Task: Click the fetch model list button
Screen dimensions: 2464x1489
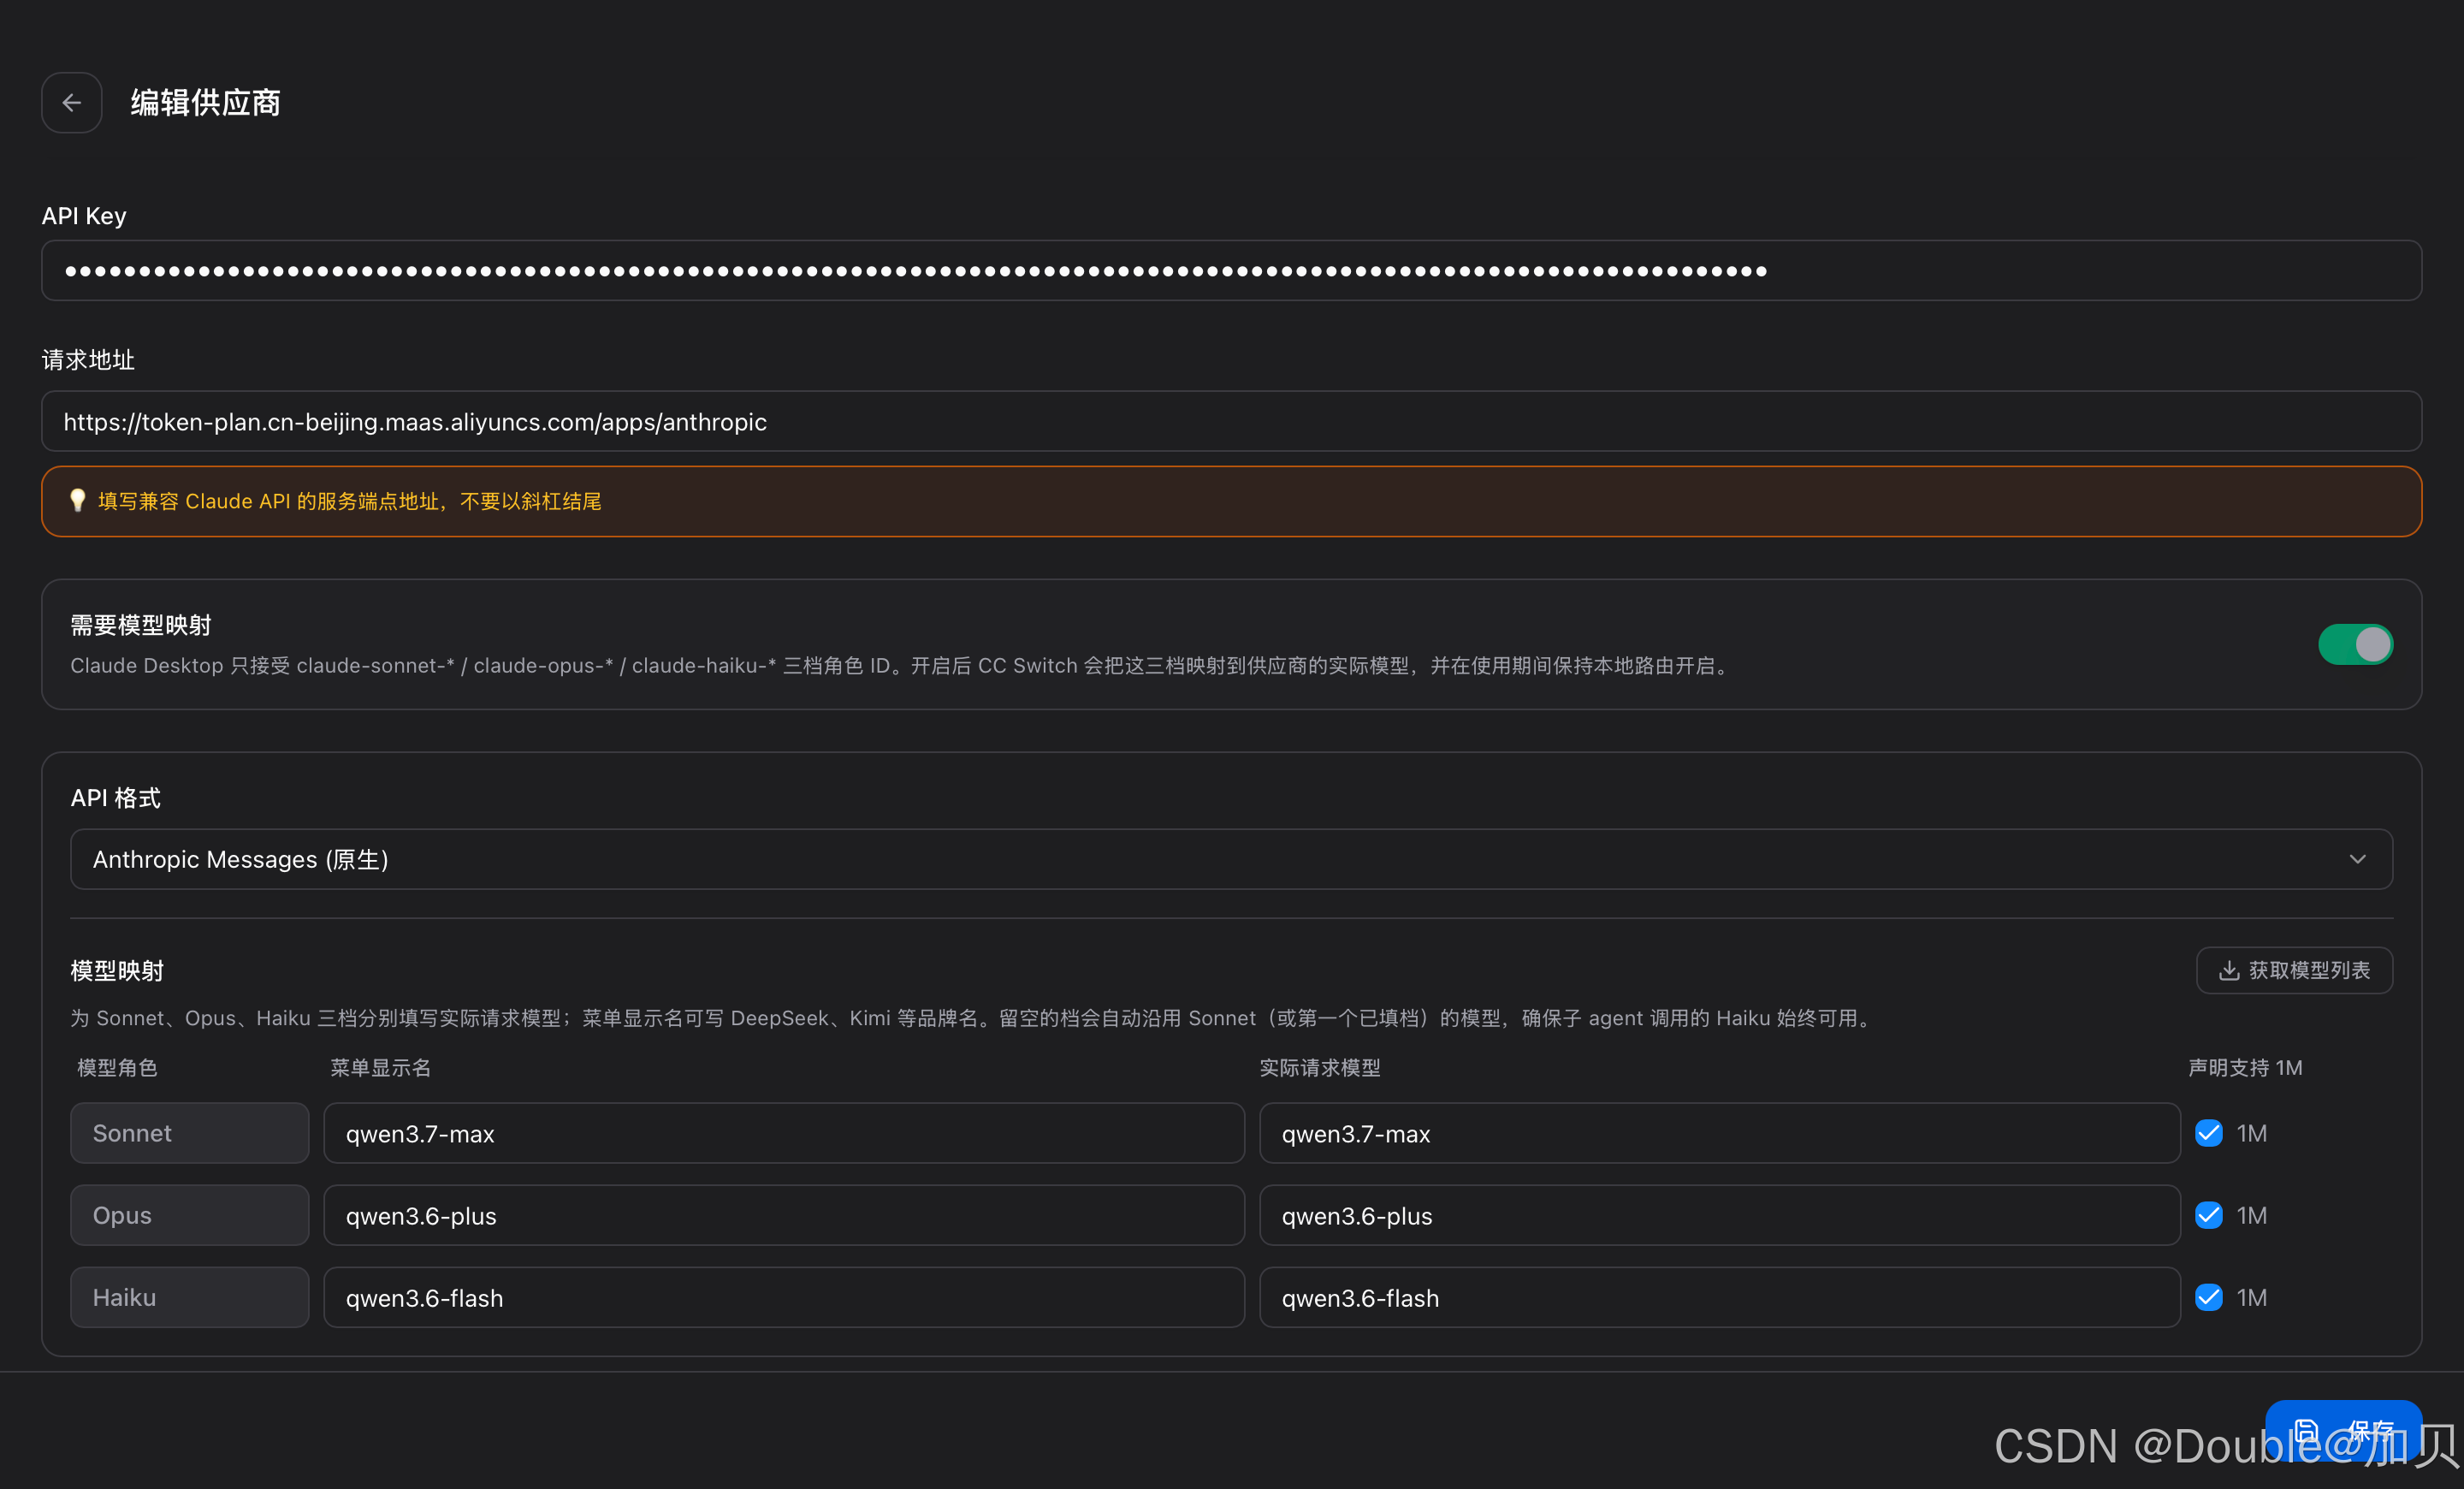Action: [2294, 971]
